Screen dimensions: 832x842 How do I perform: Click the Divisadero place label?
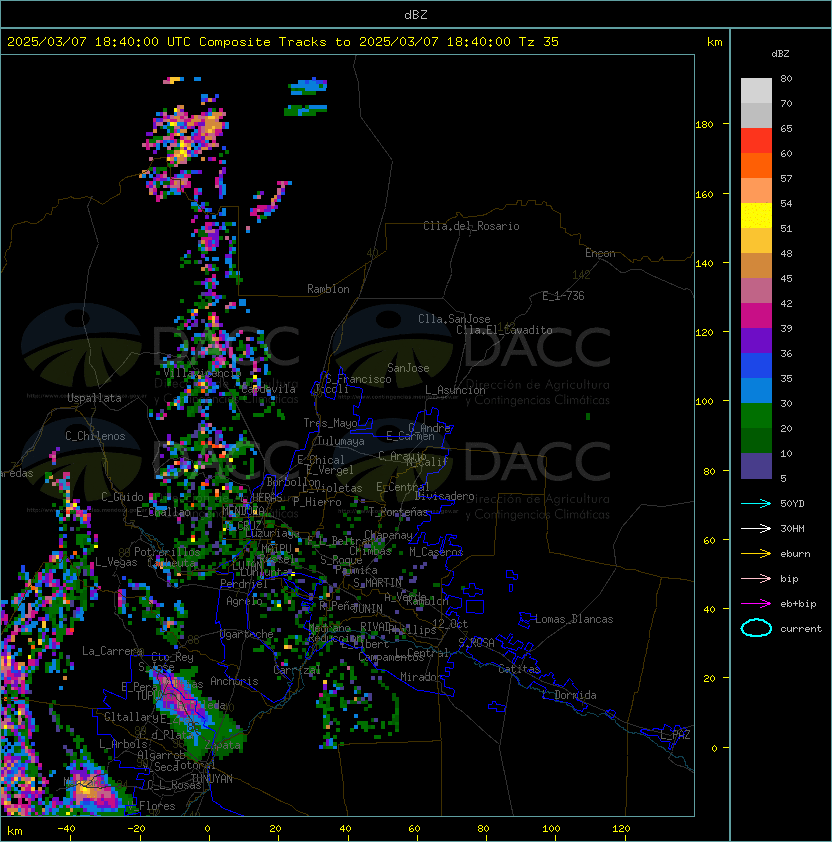pos(444,496)
